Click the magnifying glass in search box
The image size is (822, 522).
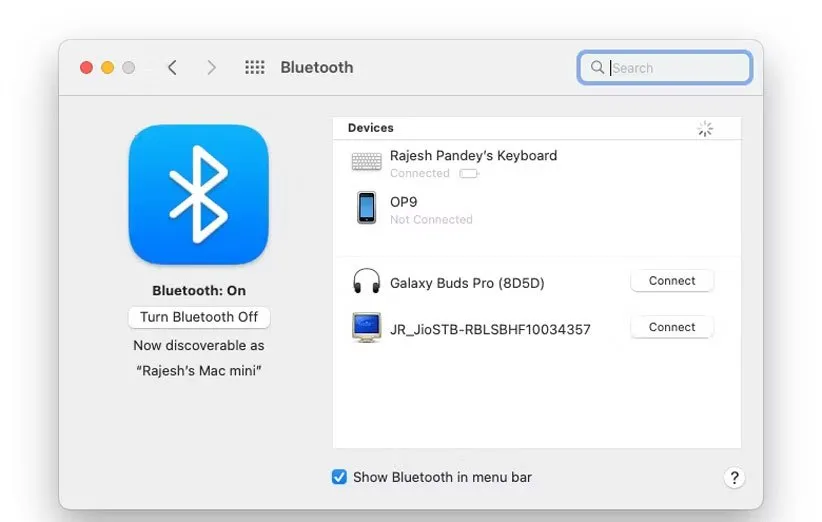[x=598, y=67]
